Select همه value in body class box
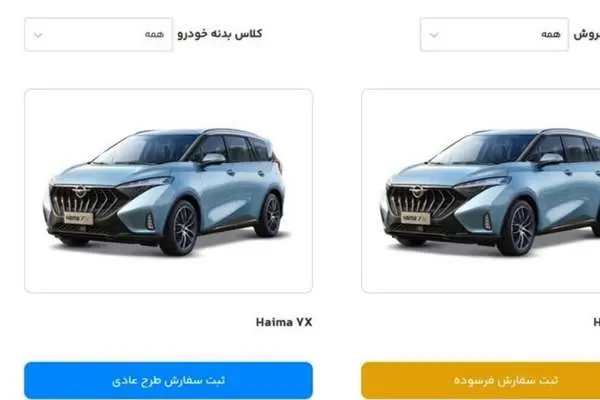 click(154, 34)
